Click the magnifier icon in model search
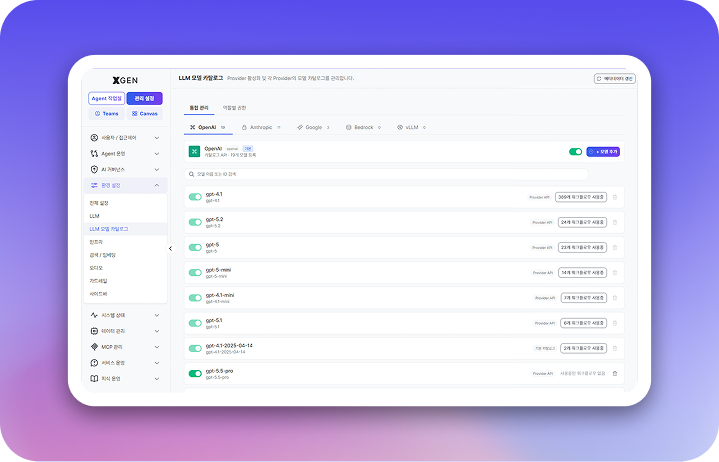 [x=192, y=174]
